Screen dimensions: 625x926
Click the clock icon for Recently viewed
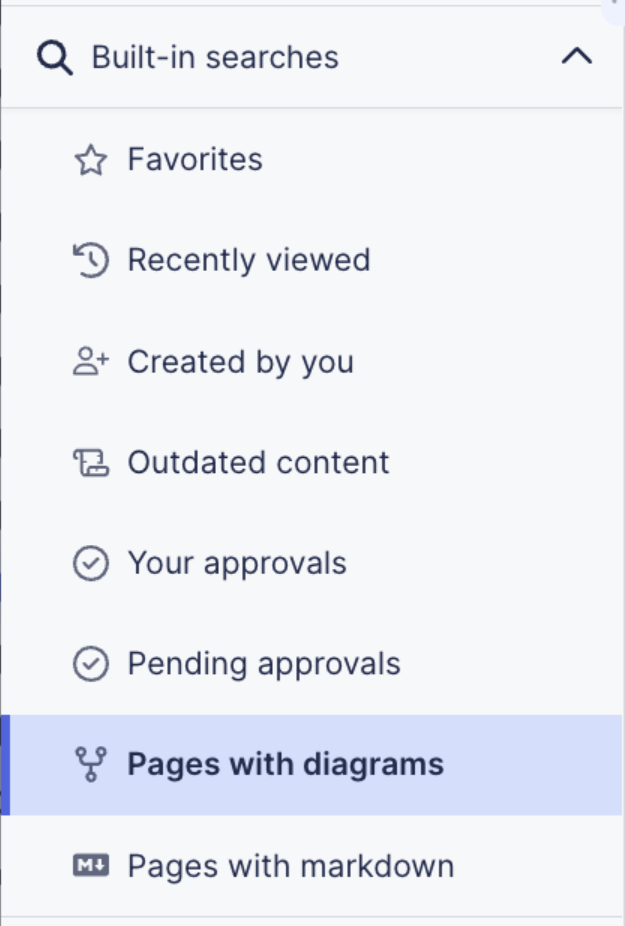pos(90,260)
